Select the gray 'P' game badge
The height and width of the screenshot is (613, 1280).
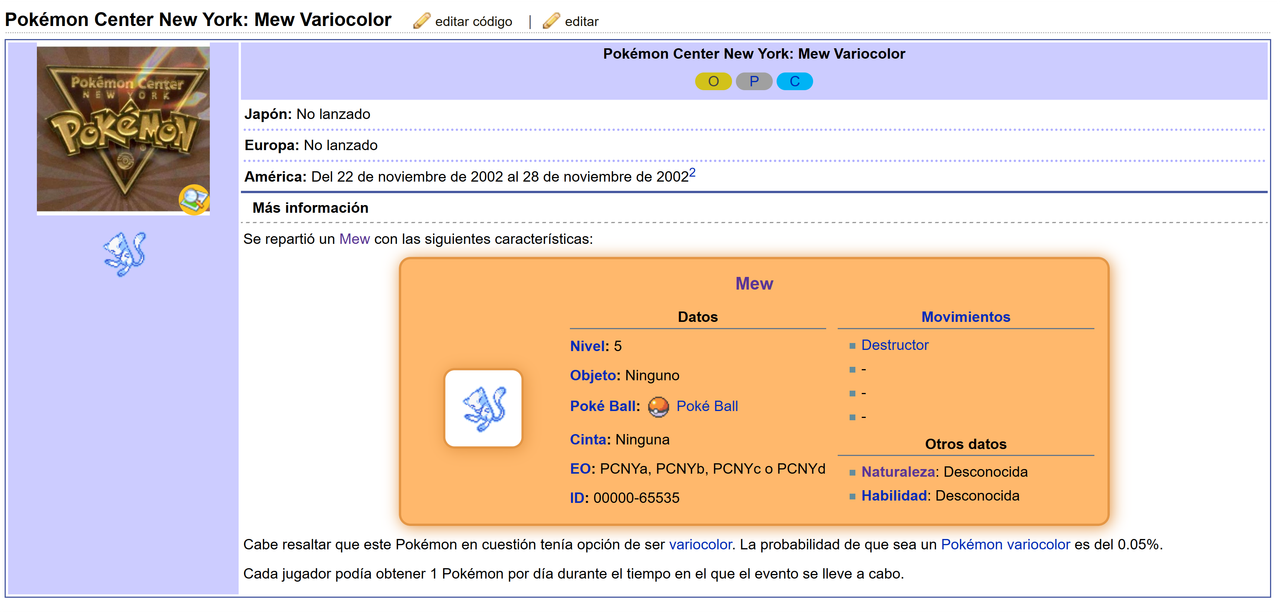754,81
